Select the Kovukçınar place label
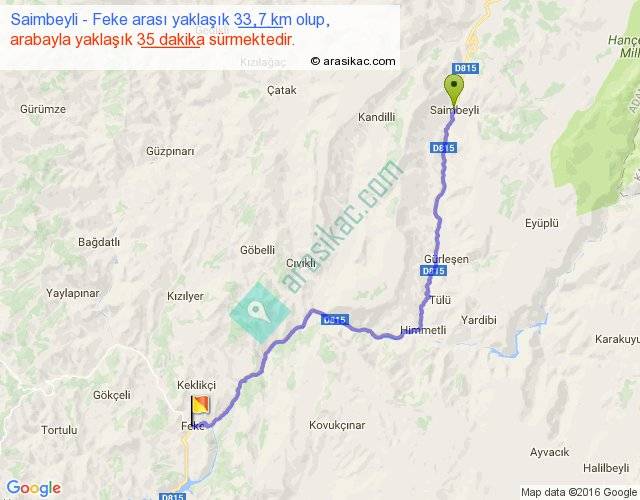The image size is (640, 500). (x=337, y=425)
